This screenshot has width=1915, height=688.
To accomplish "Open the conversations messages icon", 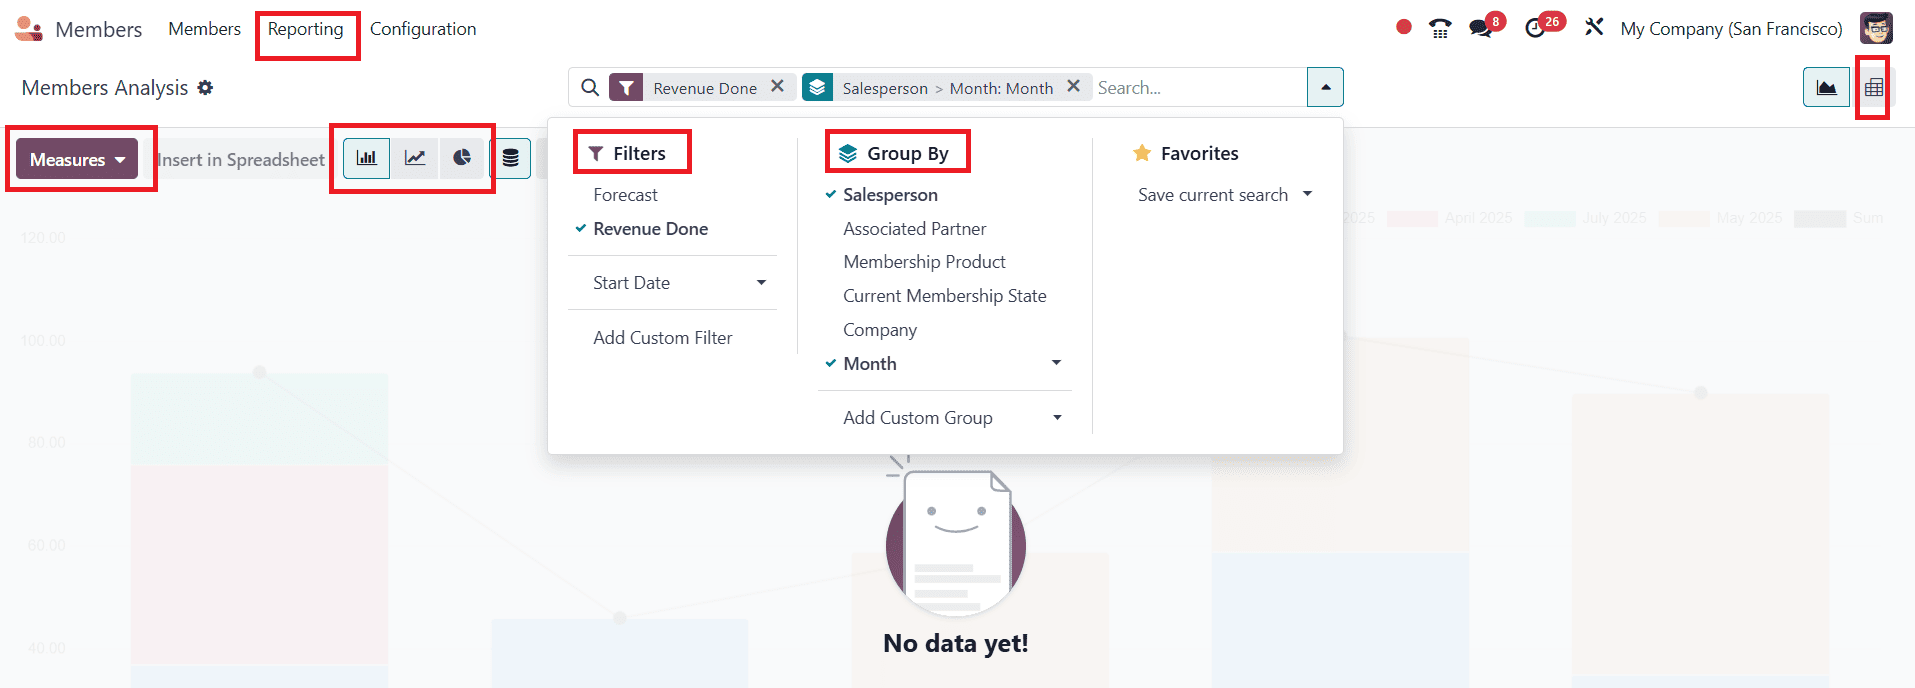I will click(x=1481, y=28).
